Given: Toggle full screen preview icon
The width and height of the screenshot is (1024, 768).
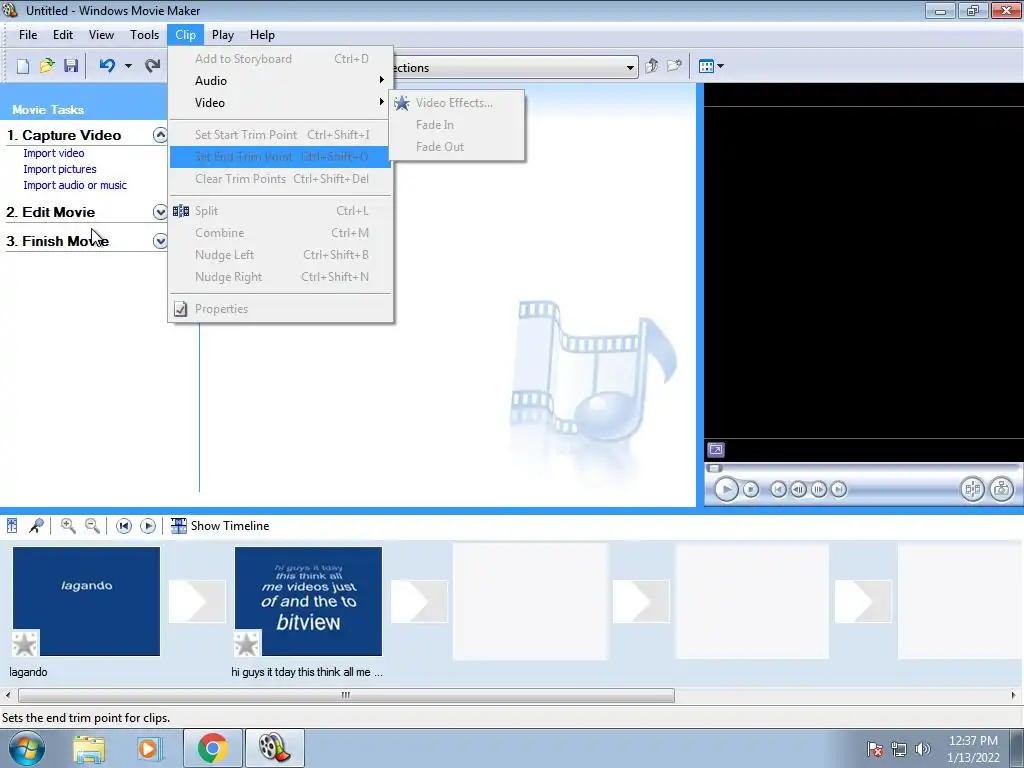Looking at the screenshot, I should tap(716, 450).
